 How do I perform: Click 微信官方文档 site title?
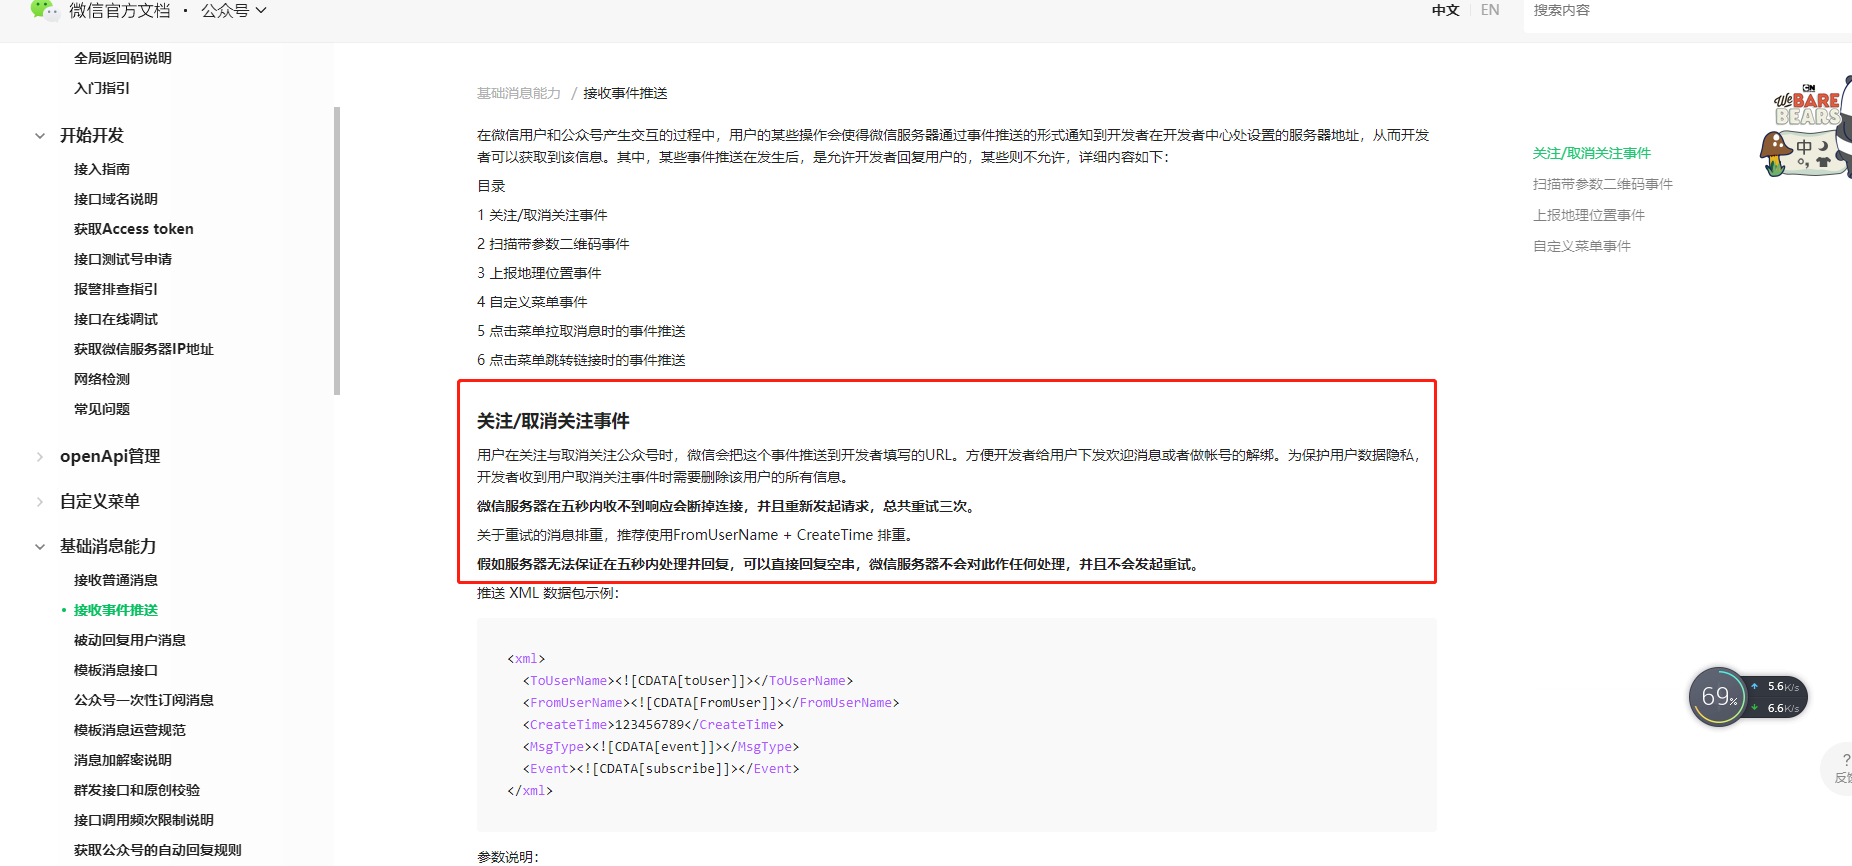120,11
